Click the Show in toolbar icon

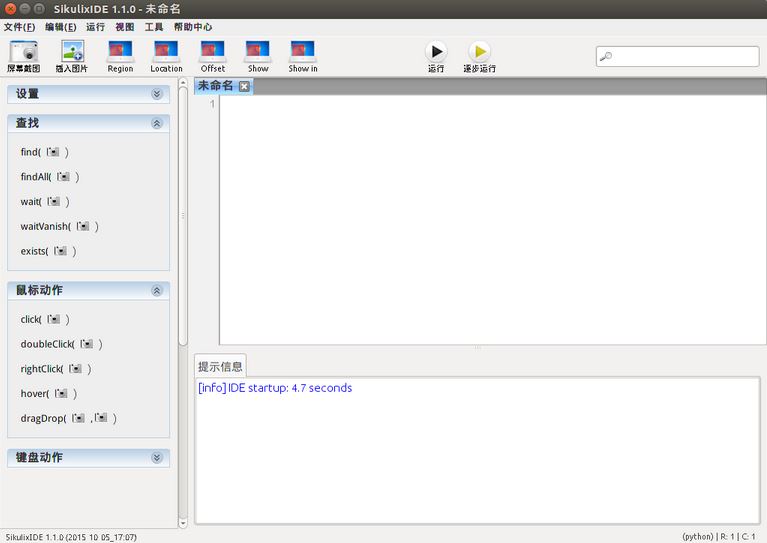tap(303, 51)
